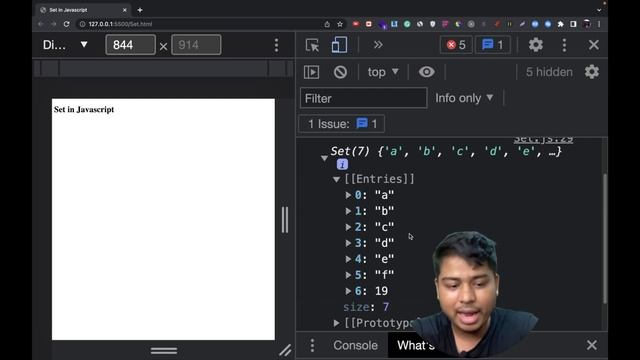The image size is (640, 360).
Task: Open DevTools customize three-dot menu
Action: point(564,45)
